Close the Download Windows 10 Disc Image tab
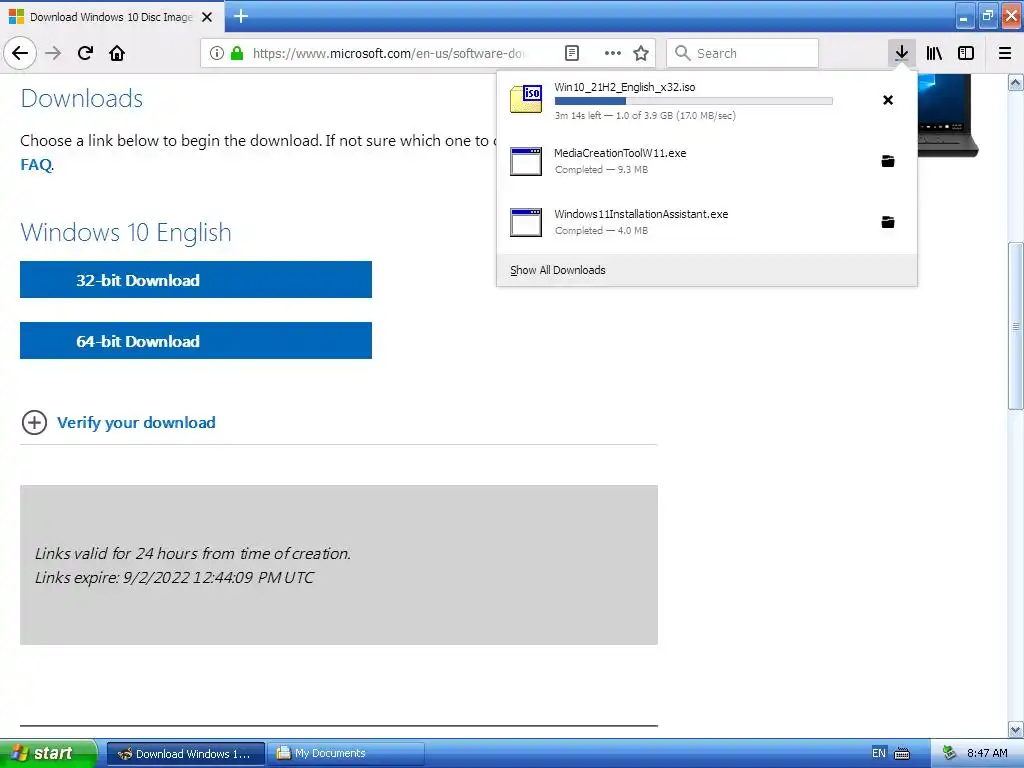 [207, 17]
